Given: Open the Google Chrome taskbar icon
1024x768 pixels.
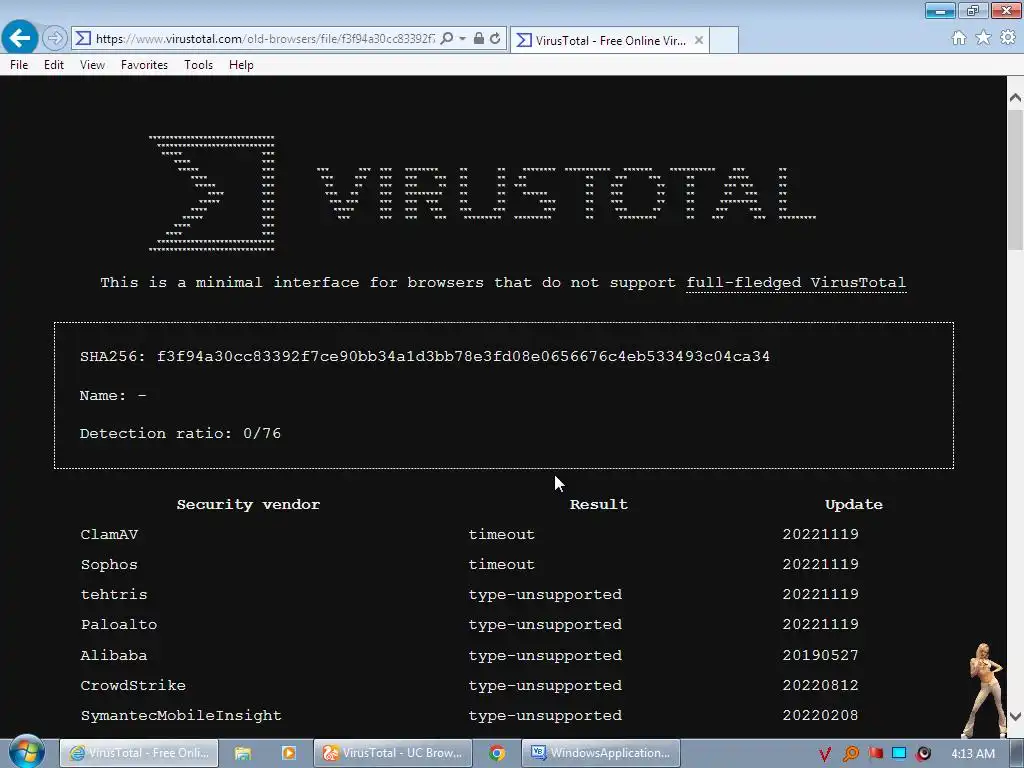Looking at the screenshot, I should (497, 753).
